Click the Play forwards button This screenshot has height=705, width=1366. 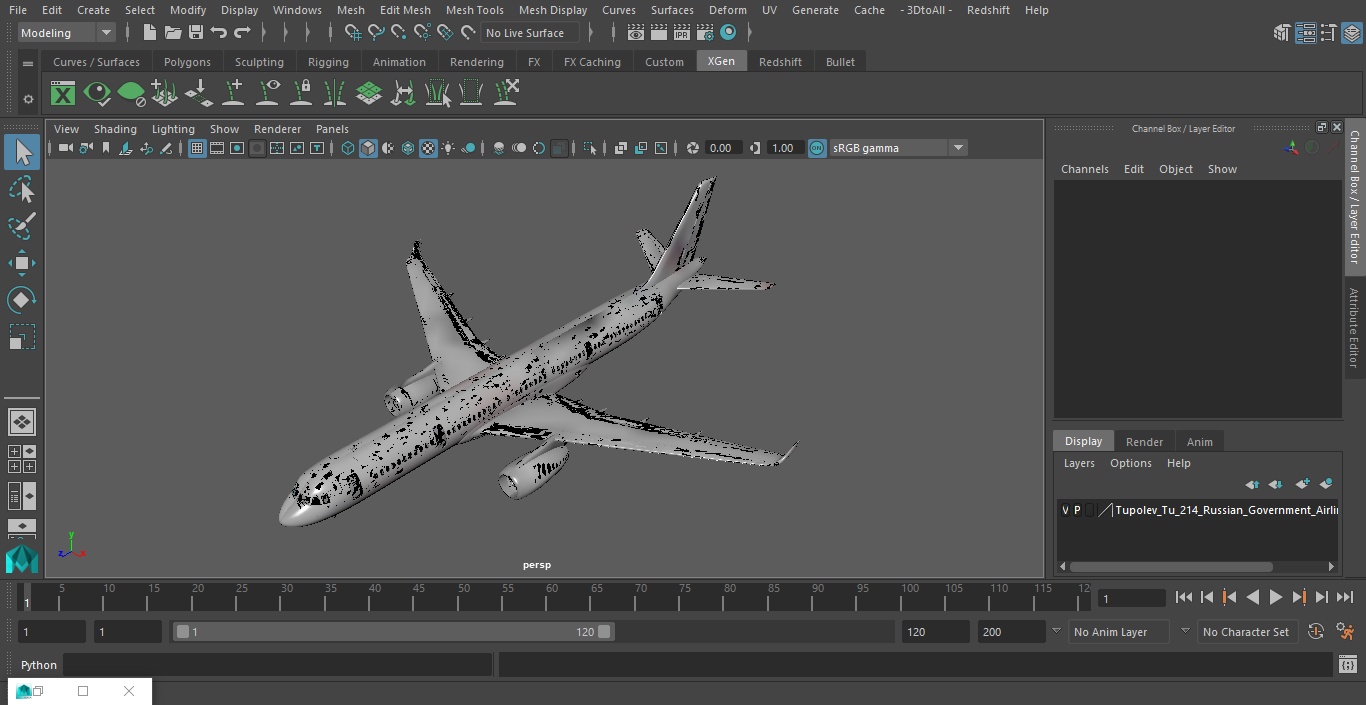(x=1275, y=597)
